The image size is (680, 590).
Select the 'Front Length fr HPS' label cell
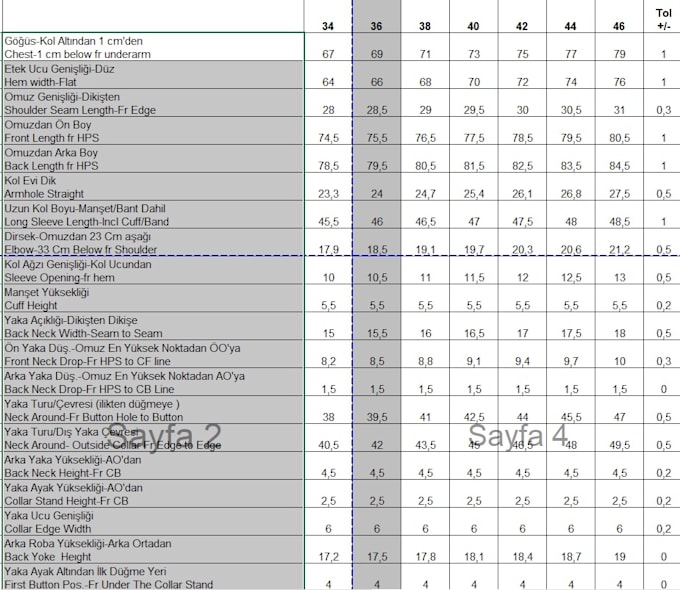(153, 131)
